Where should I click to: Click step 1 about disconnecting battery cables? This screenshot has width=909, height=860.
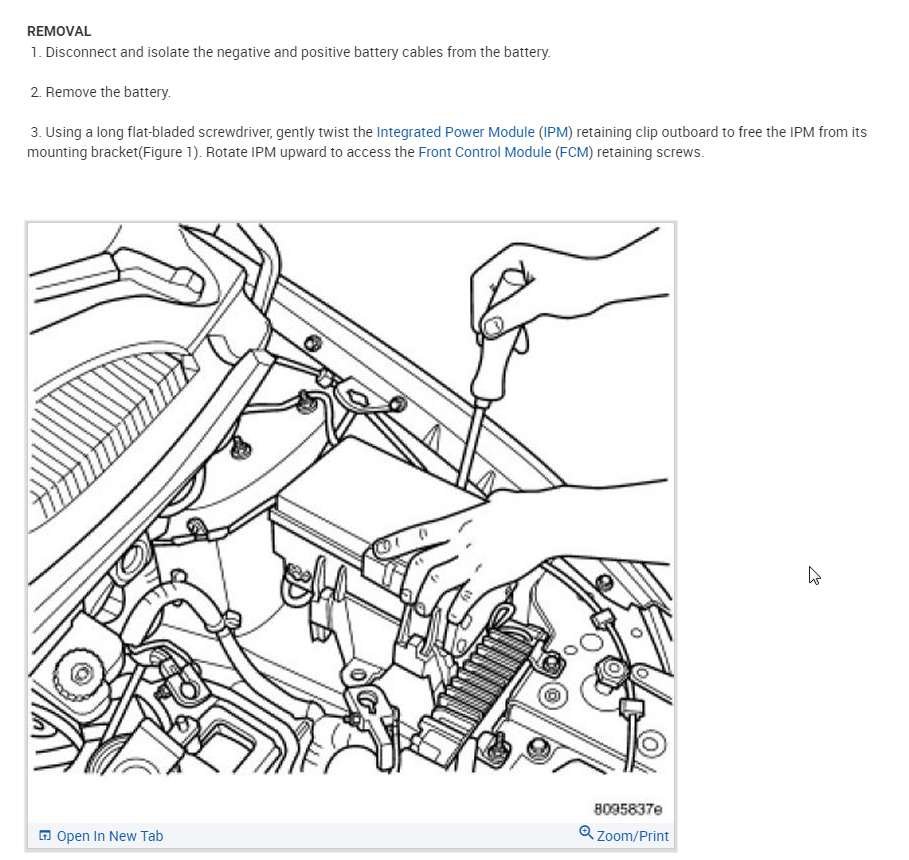pos(290,52)
